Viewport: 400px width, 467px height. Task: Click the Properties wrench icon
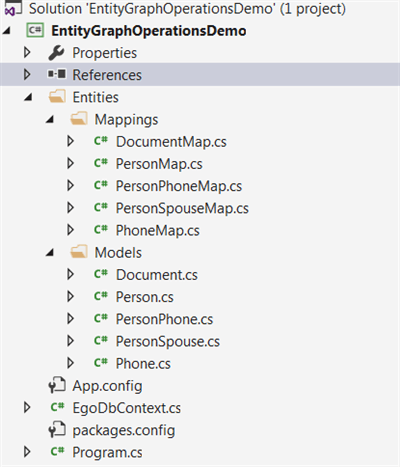click(x=56, y=53)
